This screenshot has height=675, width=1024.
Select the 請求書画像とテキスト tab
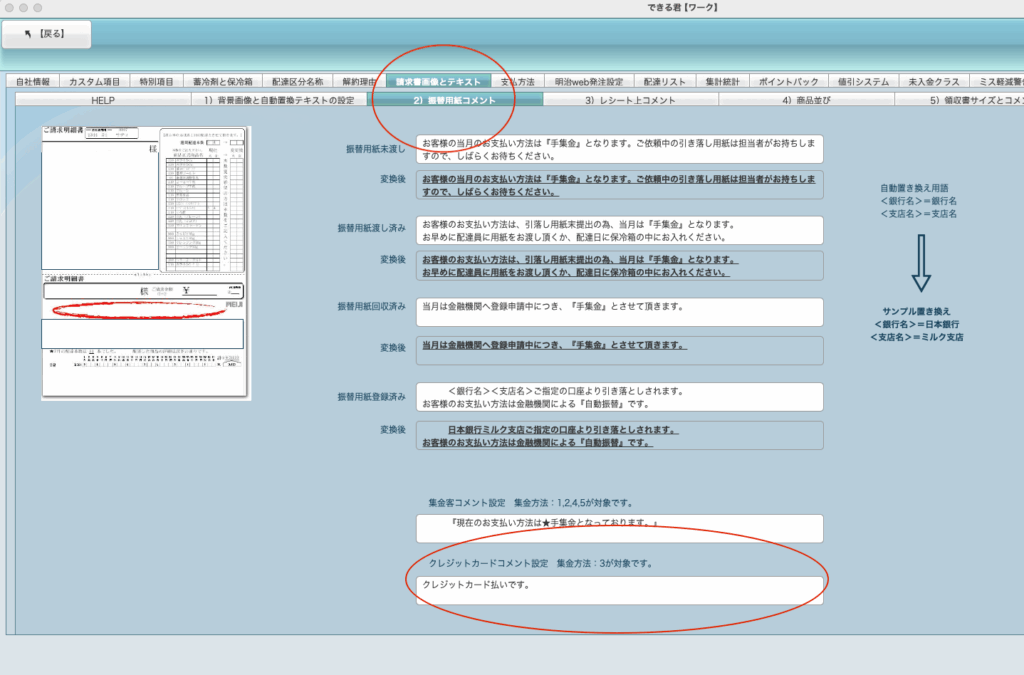point(438,82)
